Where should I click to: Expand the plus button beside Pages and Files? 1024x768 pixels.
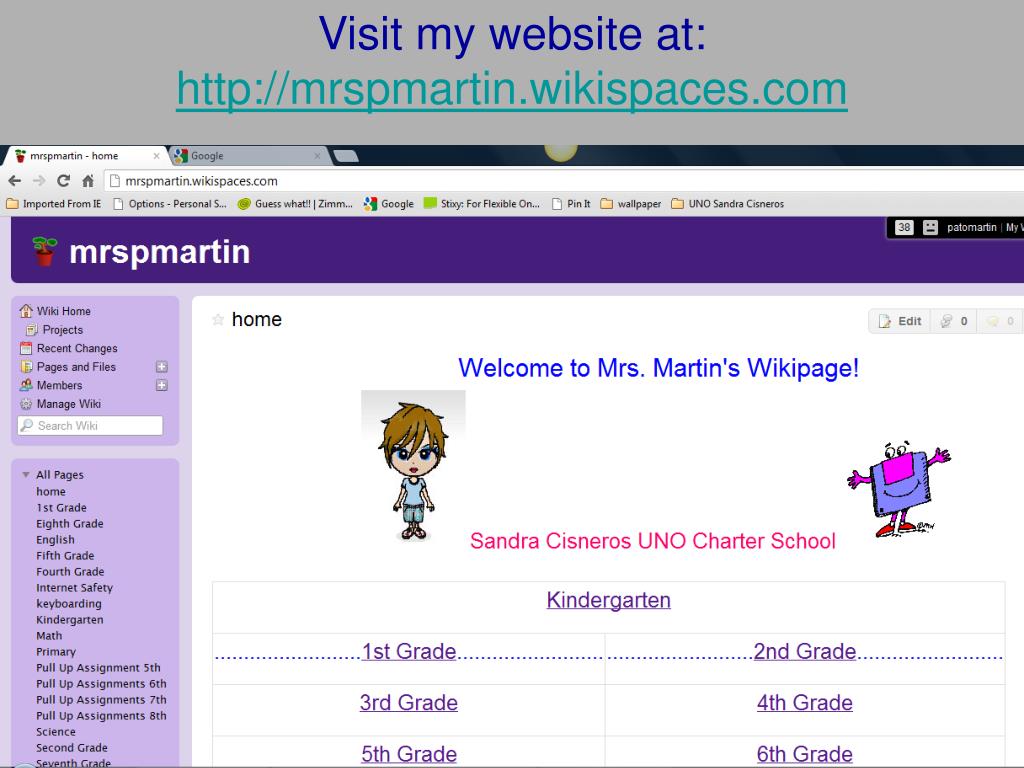(x=162, y=367)
